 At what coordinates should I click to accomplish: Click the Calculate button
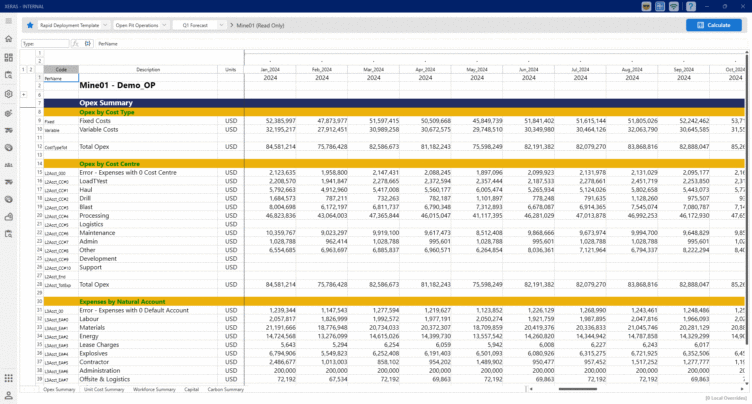(714, 25)
